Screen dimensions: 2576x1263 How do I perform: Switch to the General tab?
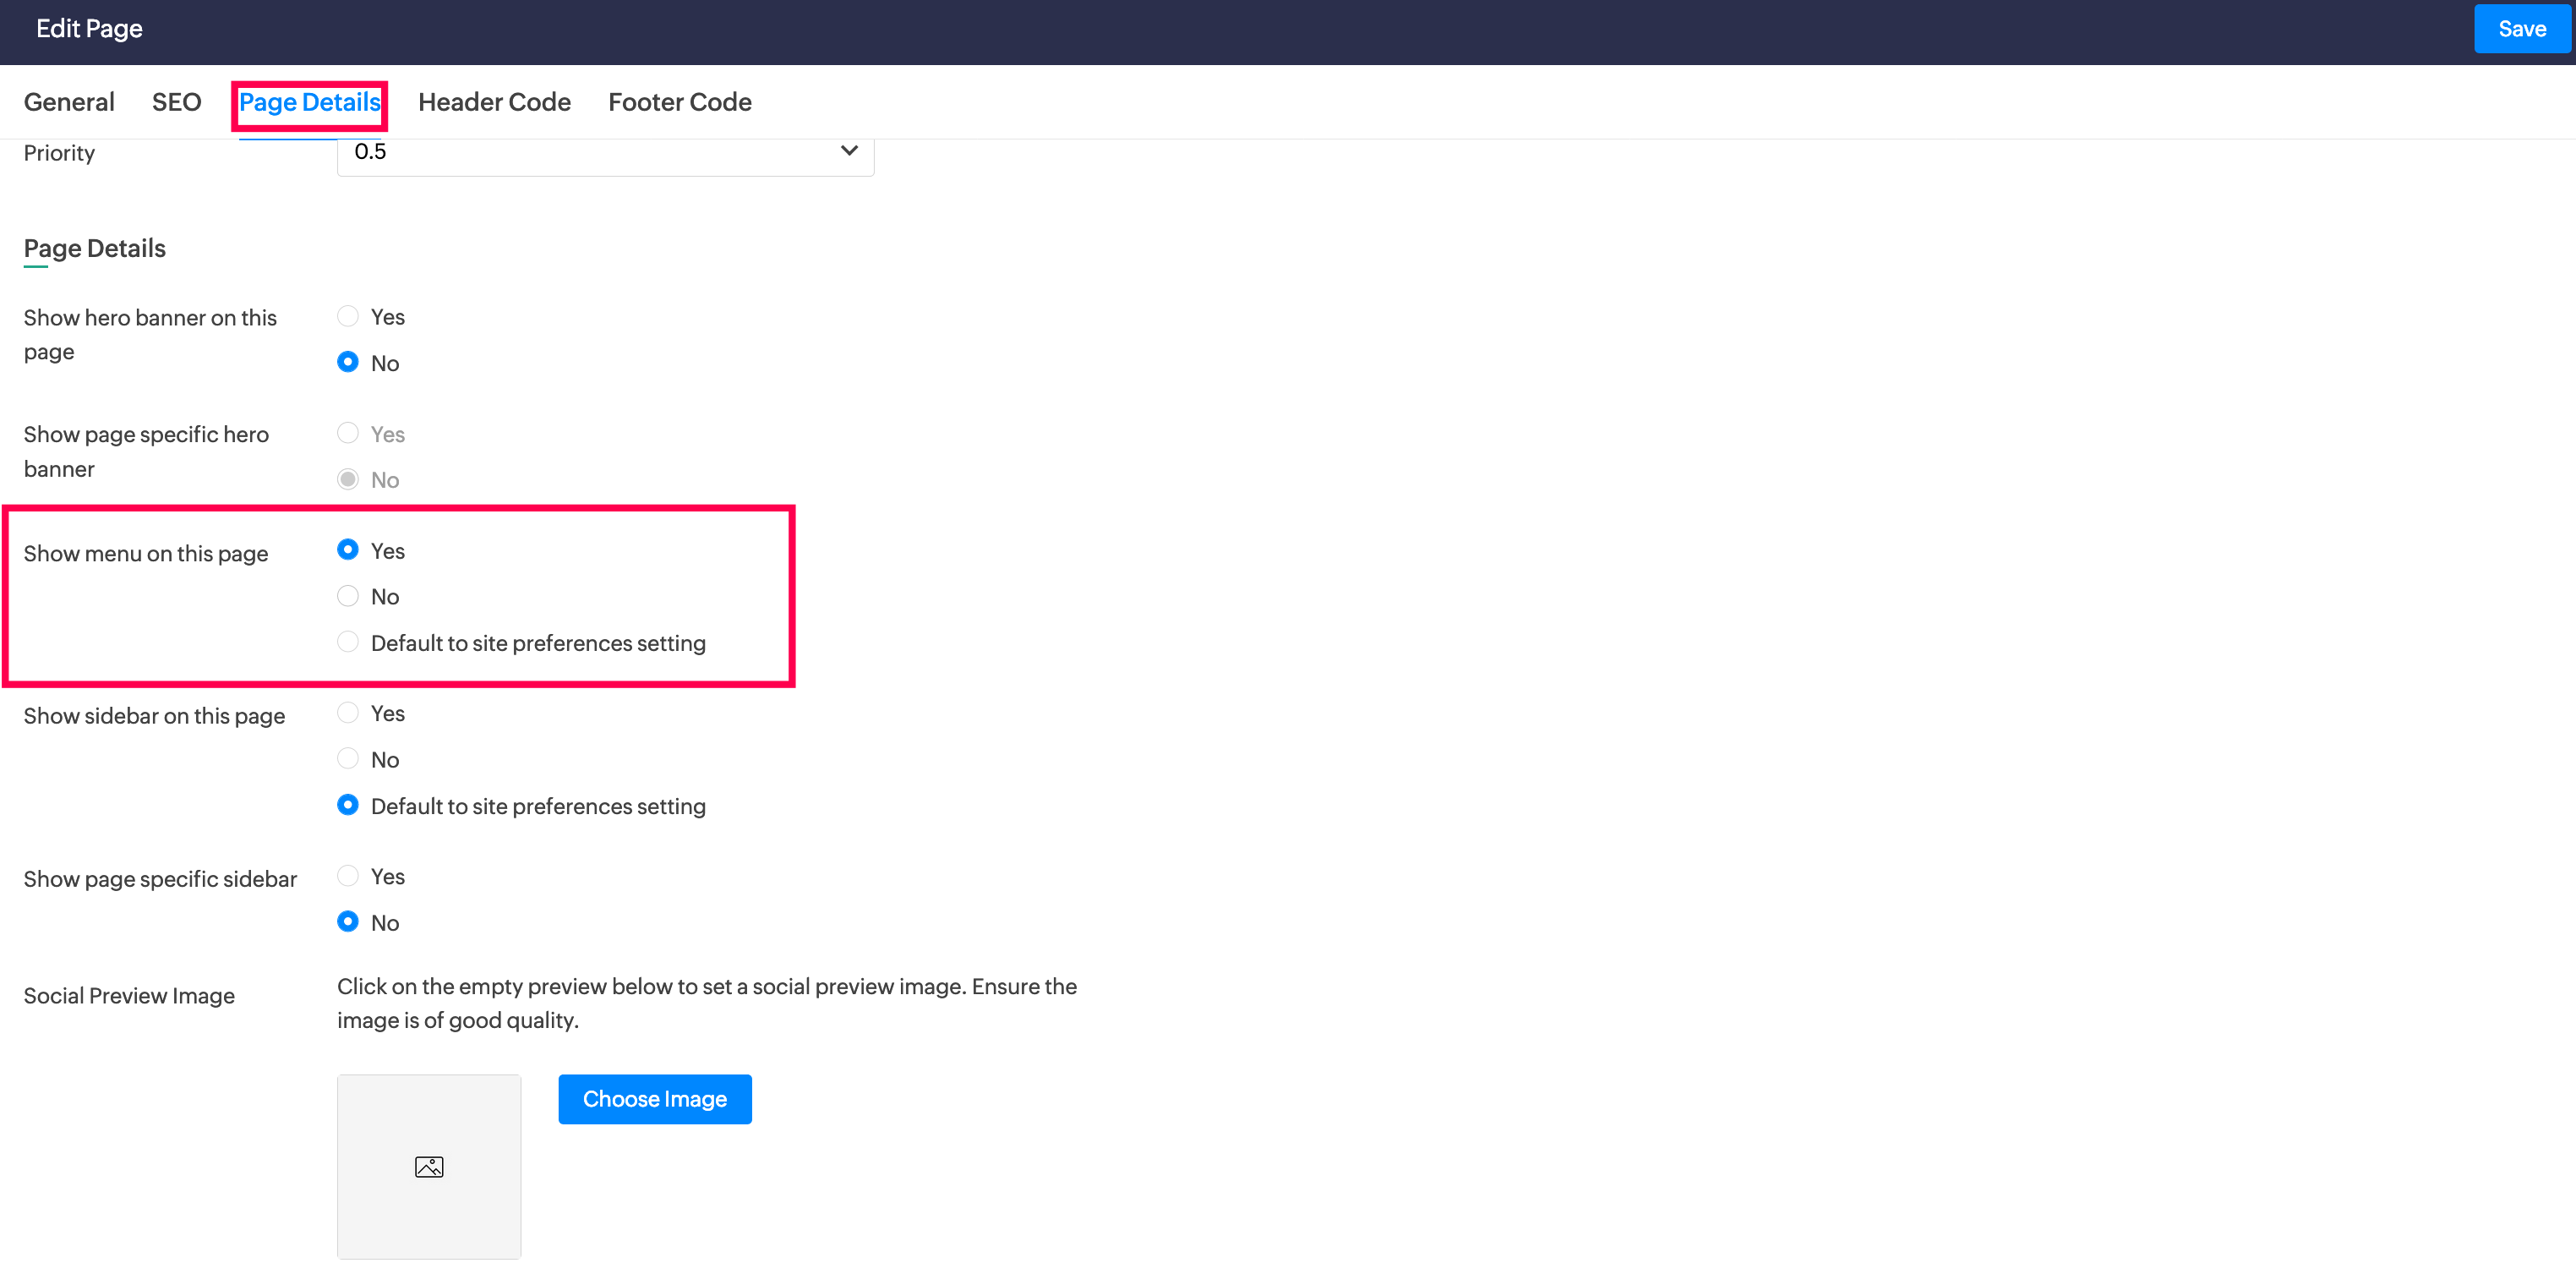click(69, 102)
